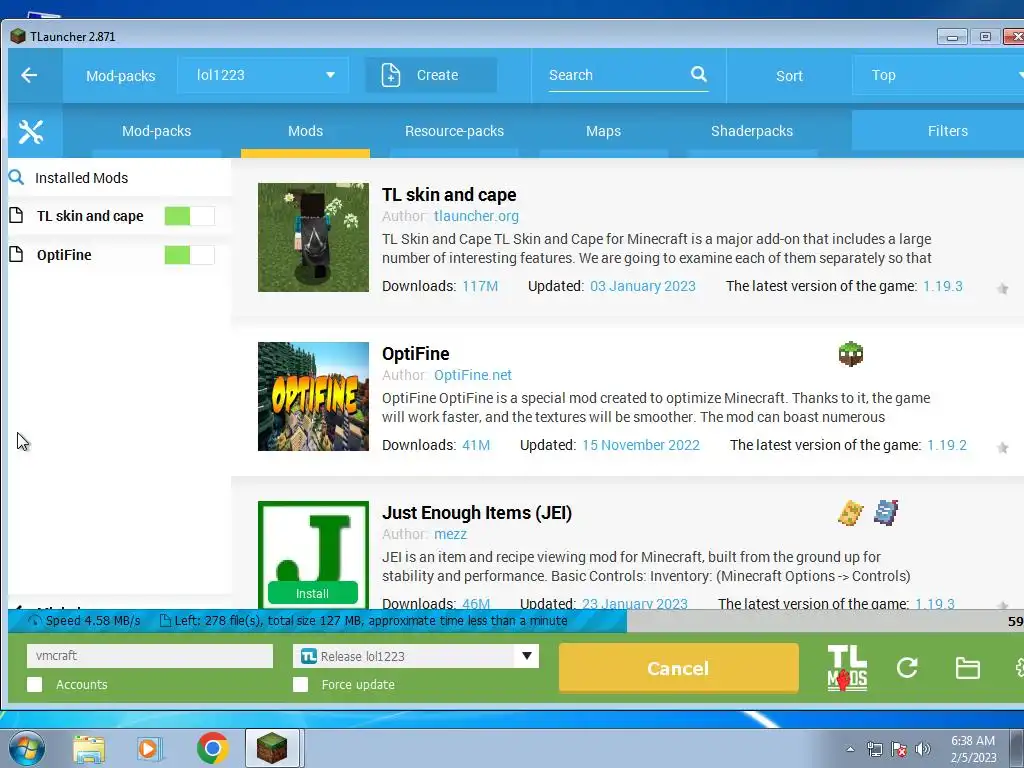Open TL skin and cape thumbnail image

tap(313, 237)
